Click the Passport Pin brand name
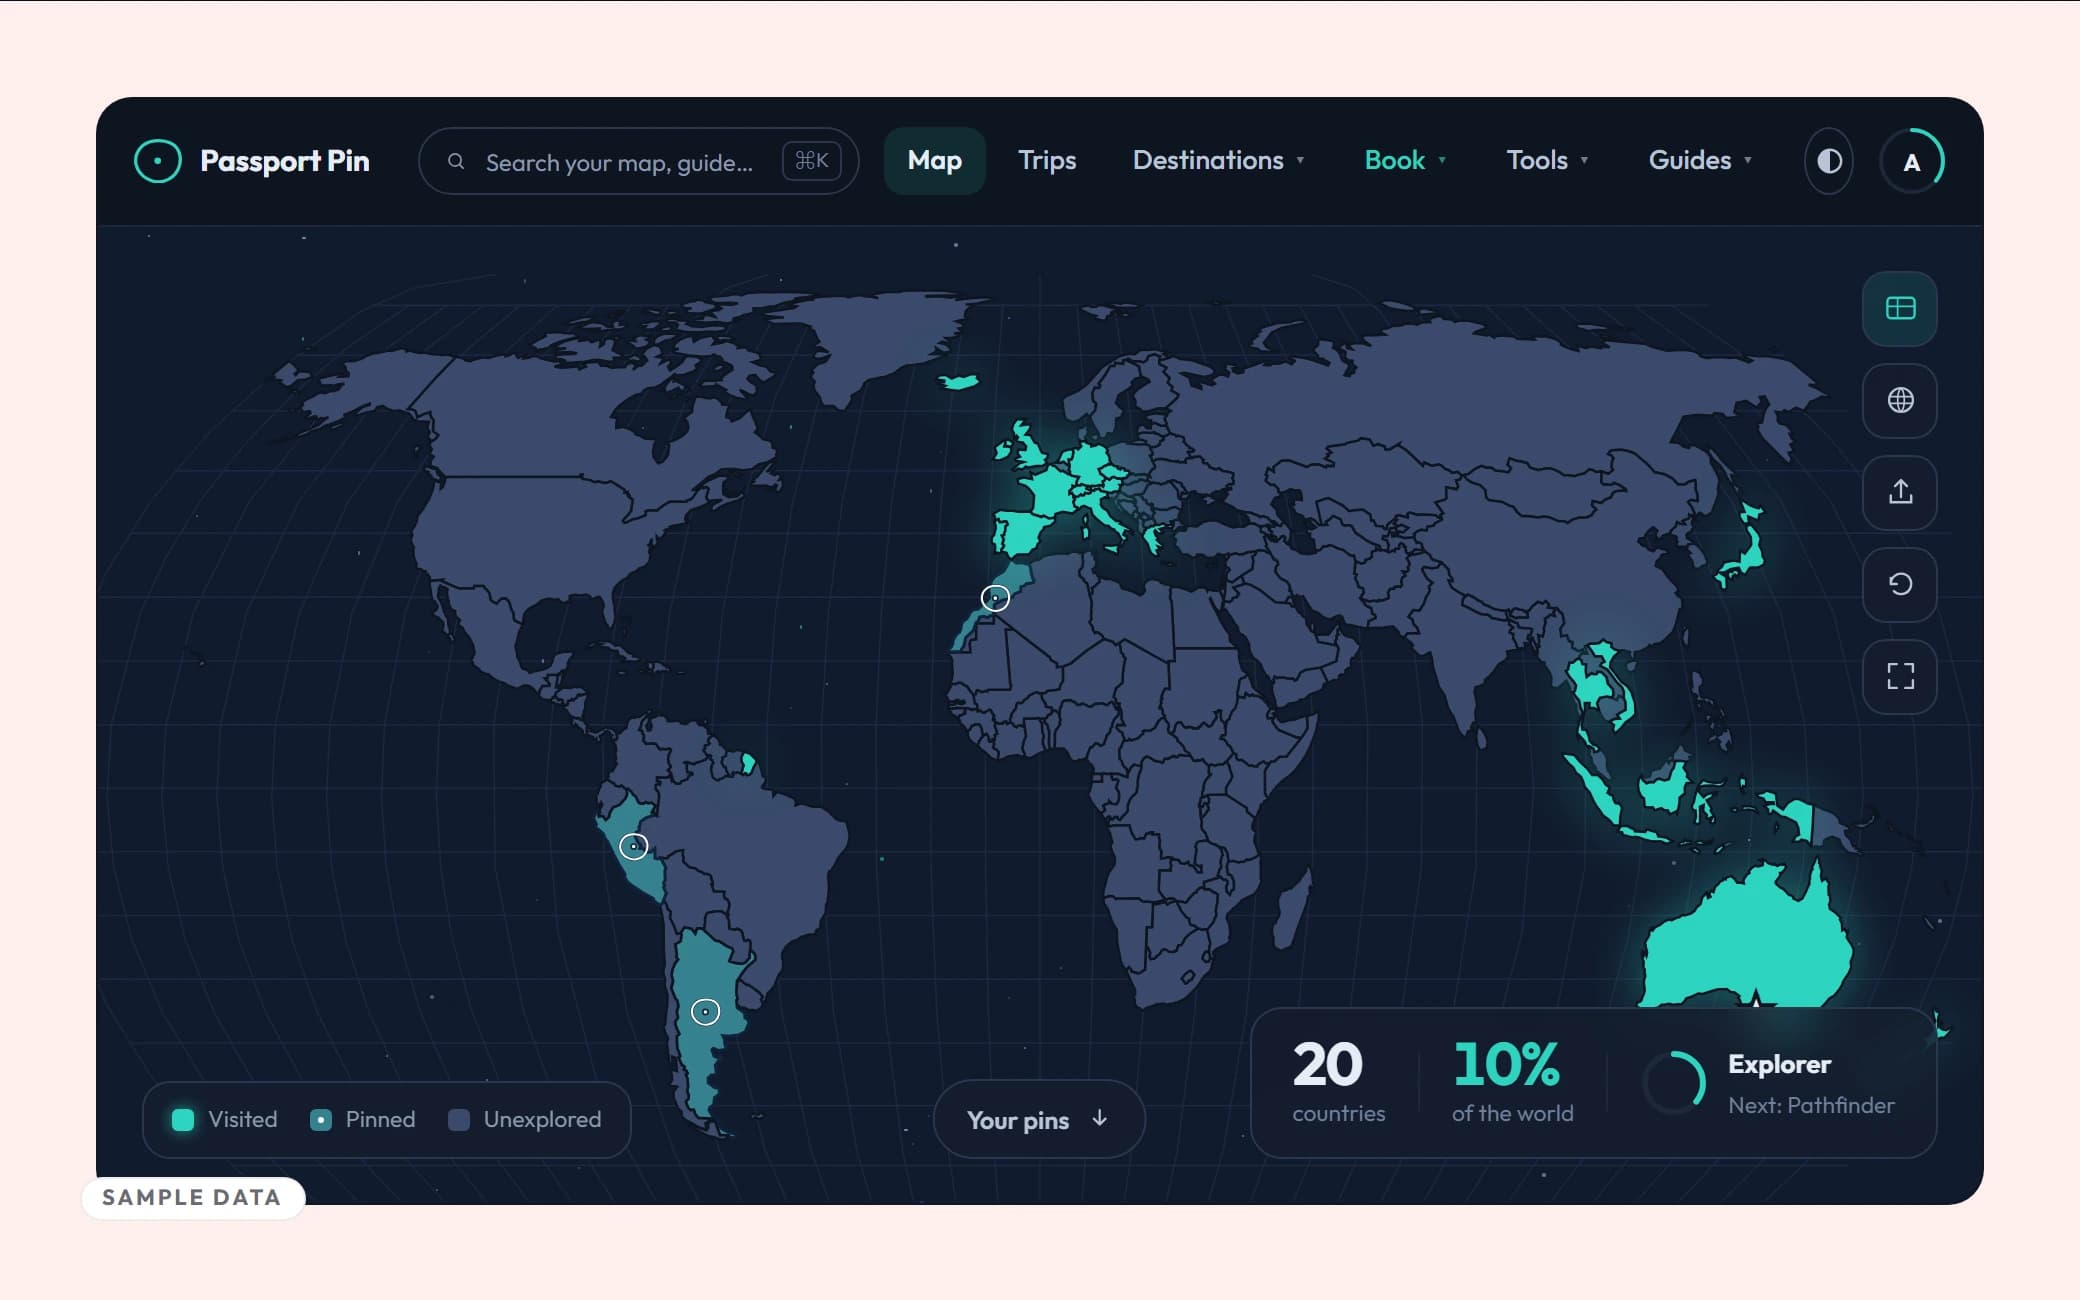The height and width of the screenshot is (1300, 2080). (x=284, y=161)
